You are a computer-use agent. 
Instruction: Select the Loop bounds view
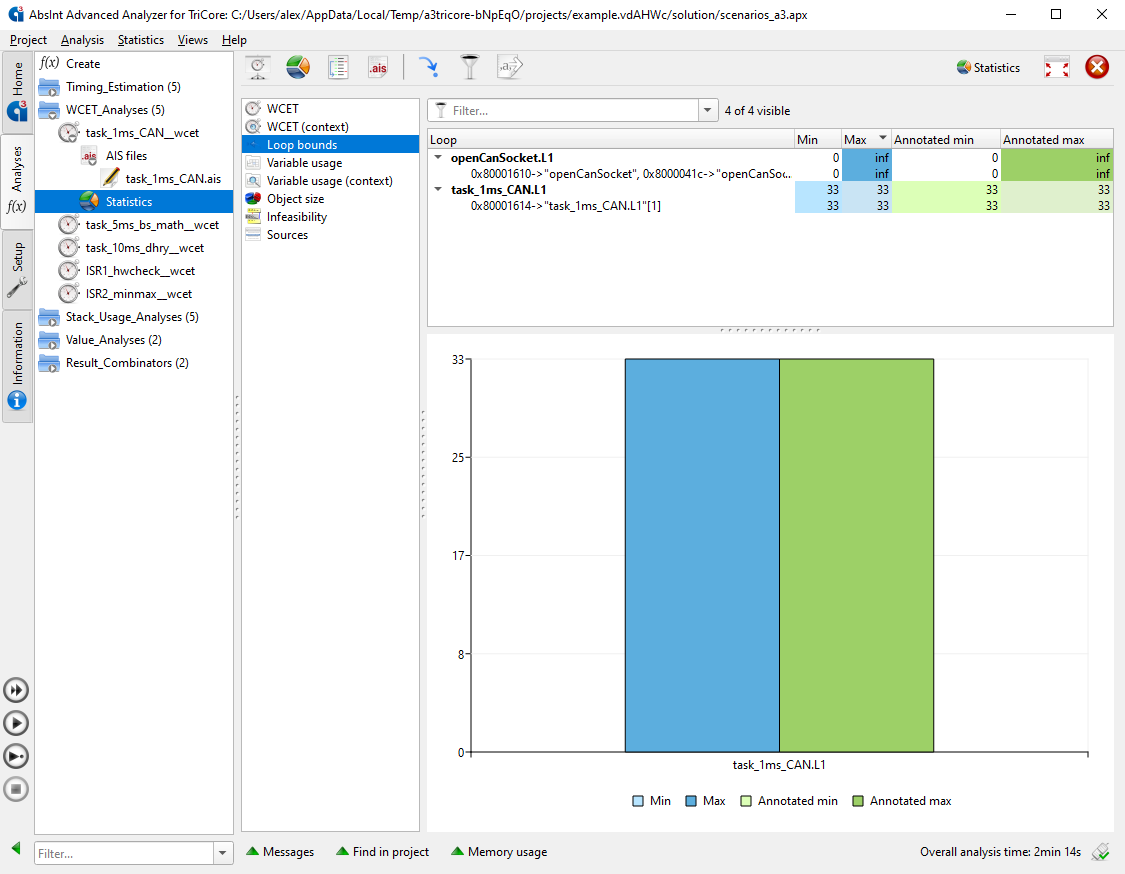(x=330, y=144)
